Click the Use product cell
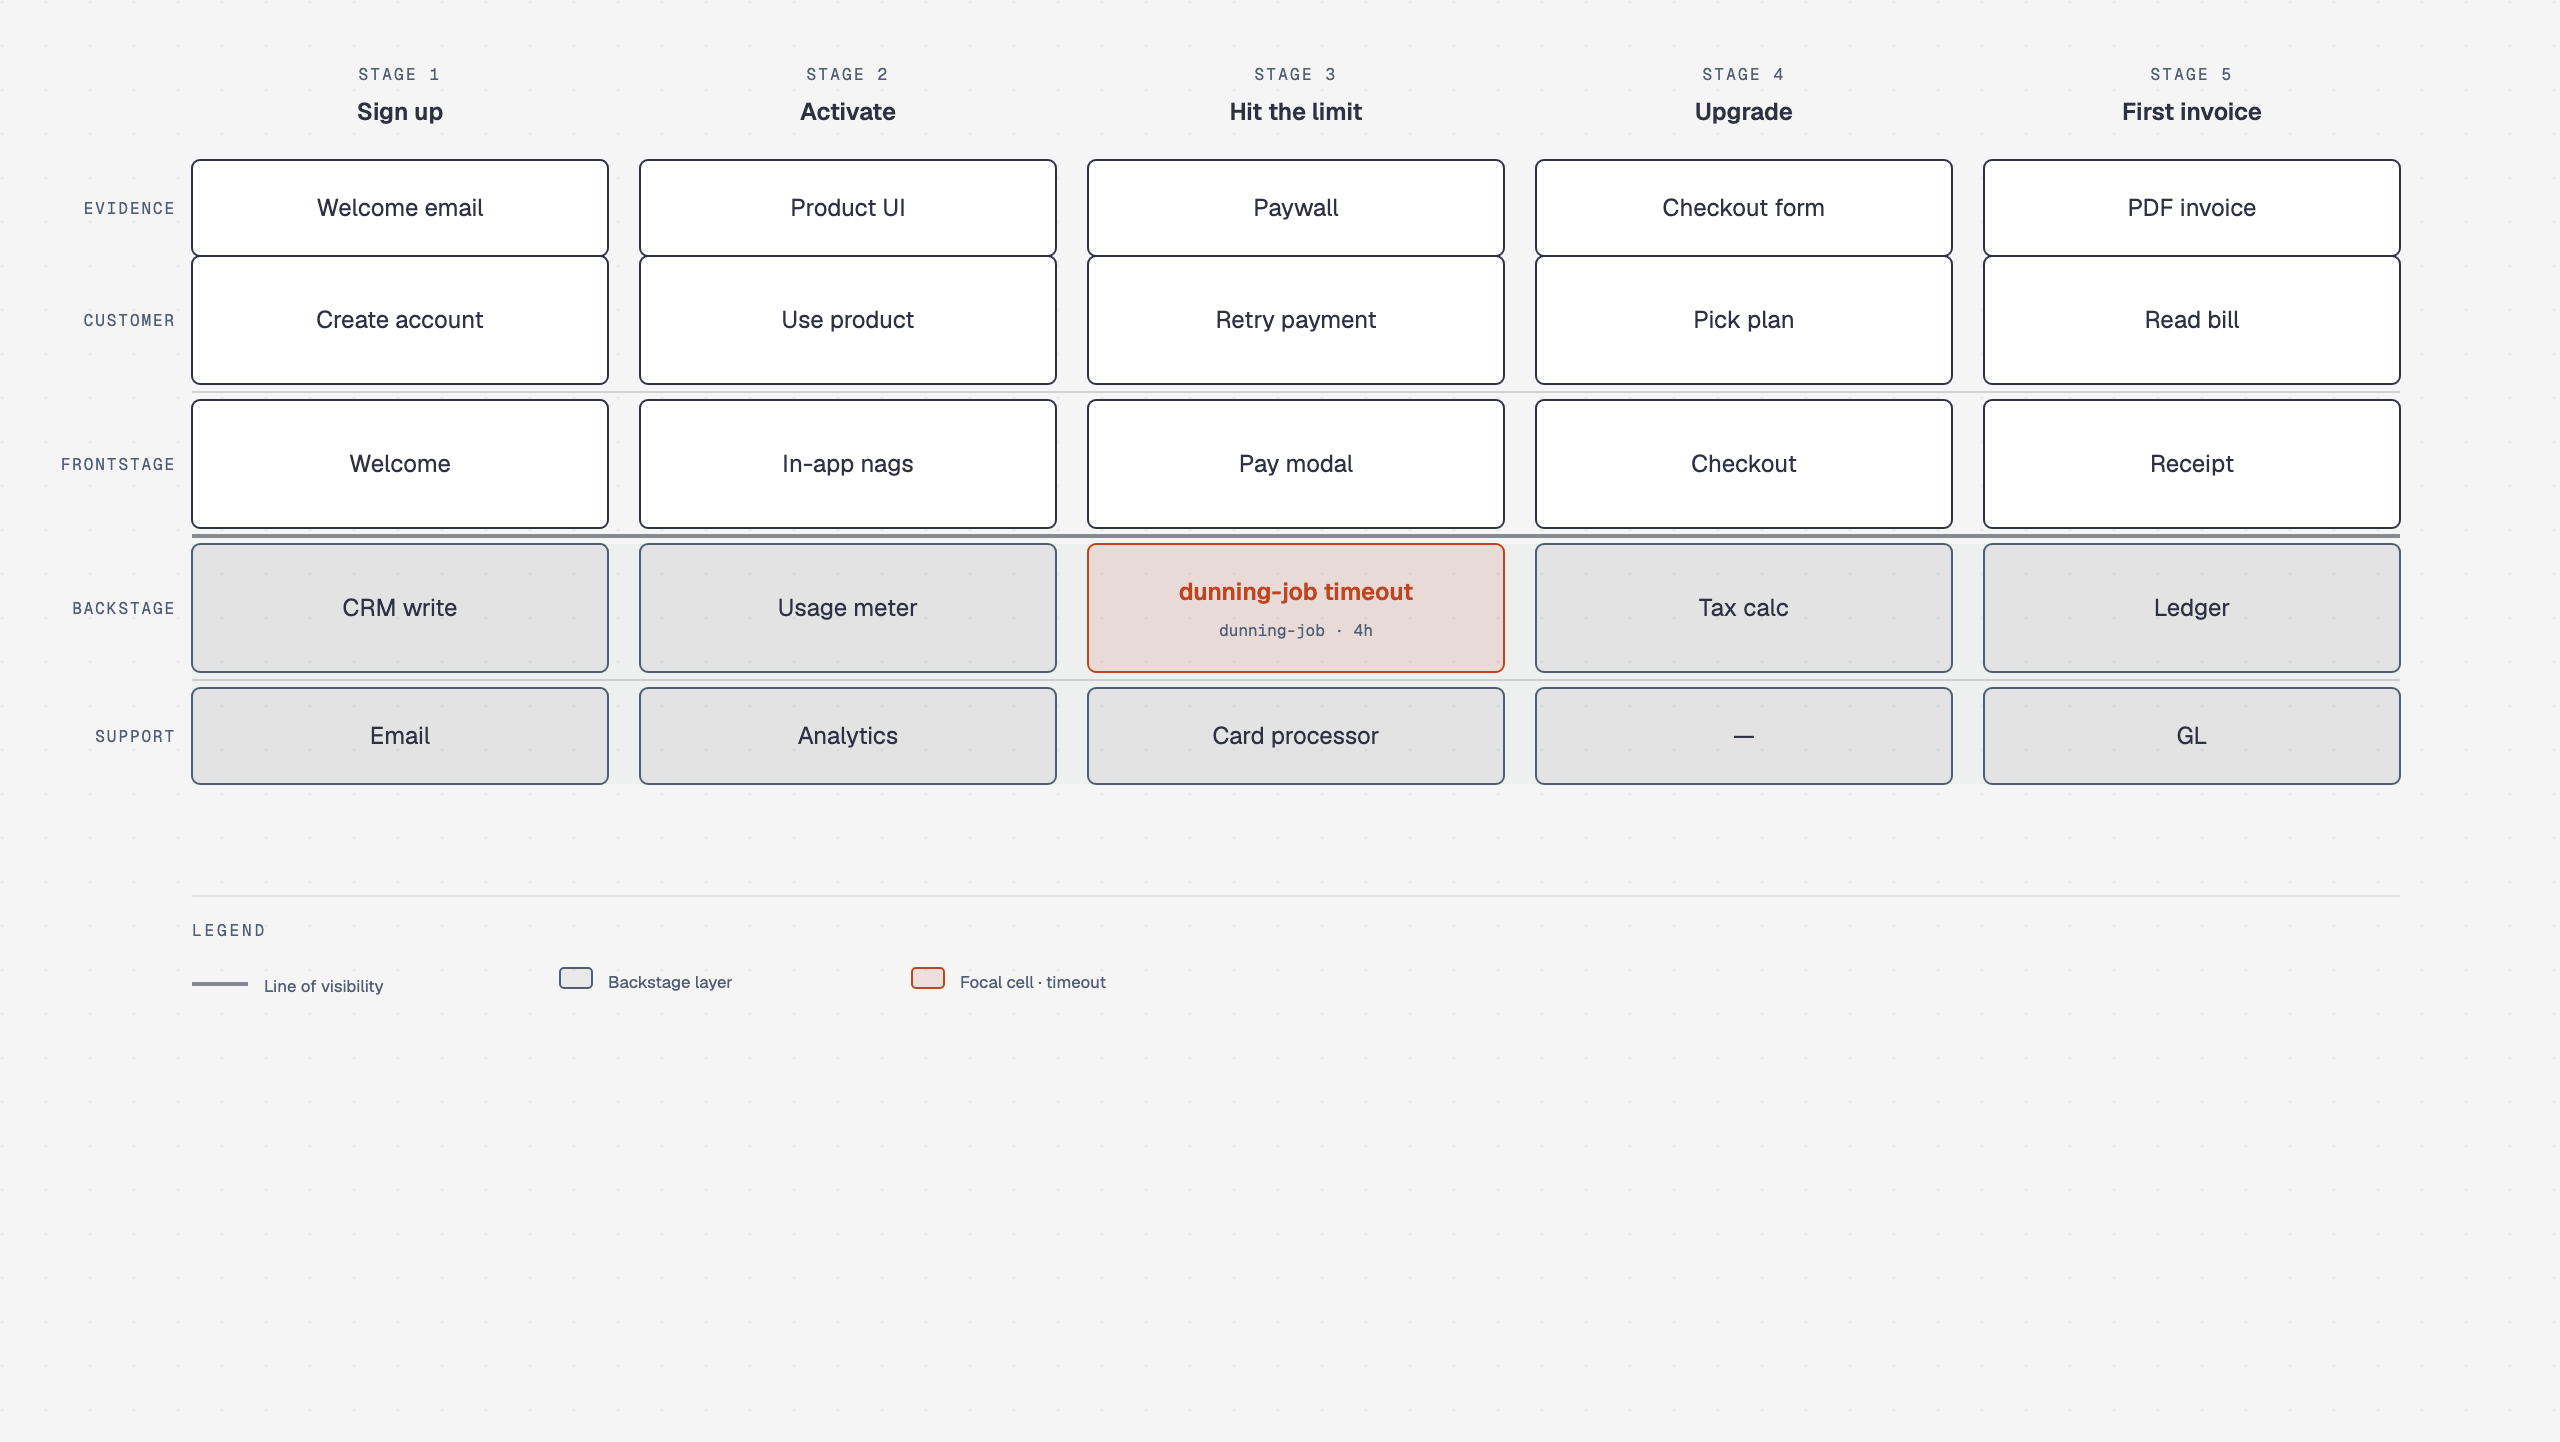2560x1442 pixels. [x=848, y=320]
